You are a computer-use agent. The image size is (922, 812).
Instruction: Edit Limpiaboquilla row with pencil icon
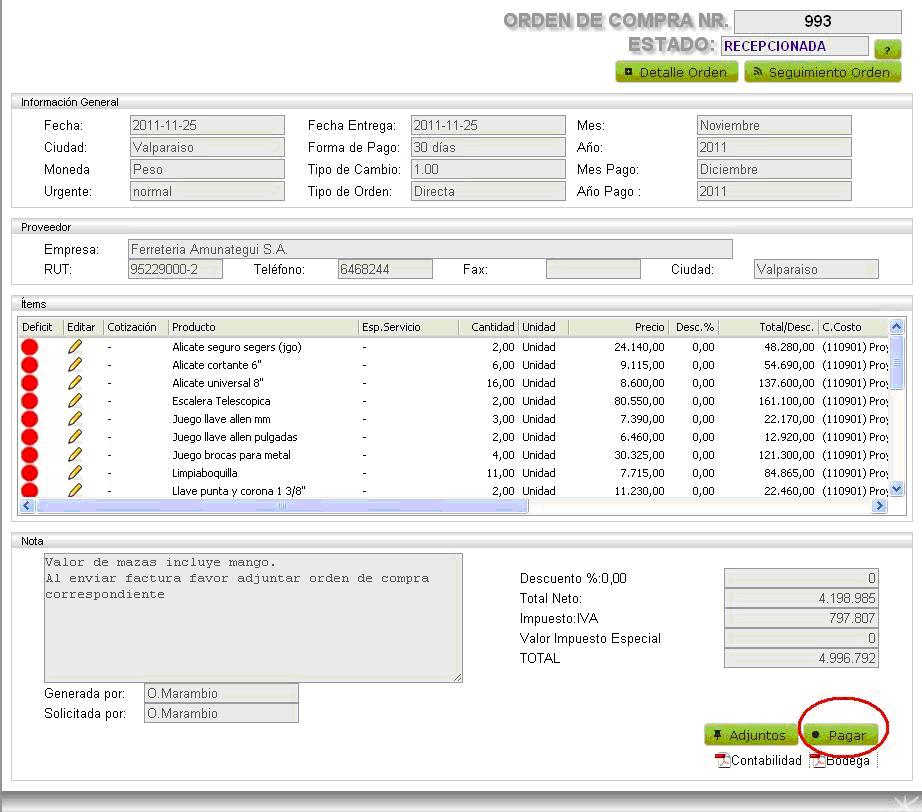click(75, 473)
